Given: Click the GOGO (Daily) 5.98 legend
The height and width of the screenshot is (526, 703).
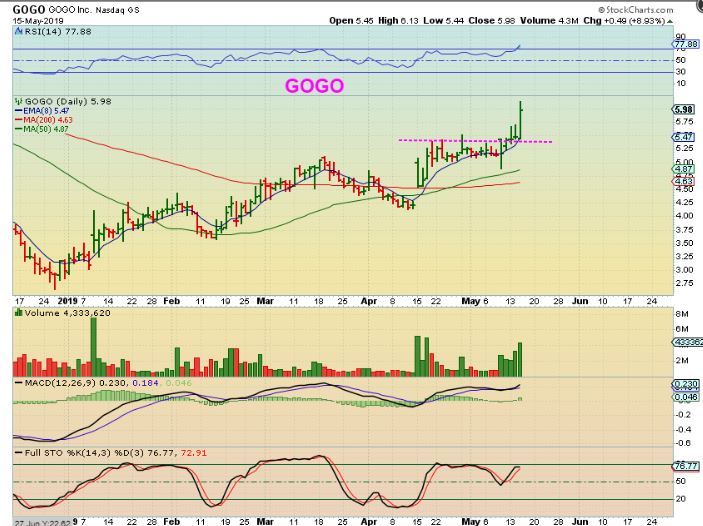Looking at the screenshot, I should [68, 101].
